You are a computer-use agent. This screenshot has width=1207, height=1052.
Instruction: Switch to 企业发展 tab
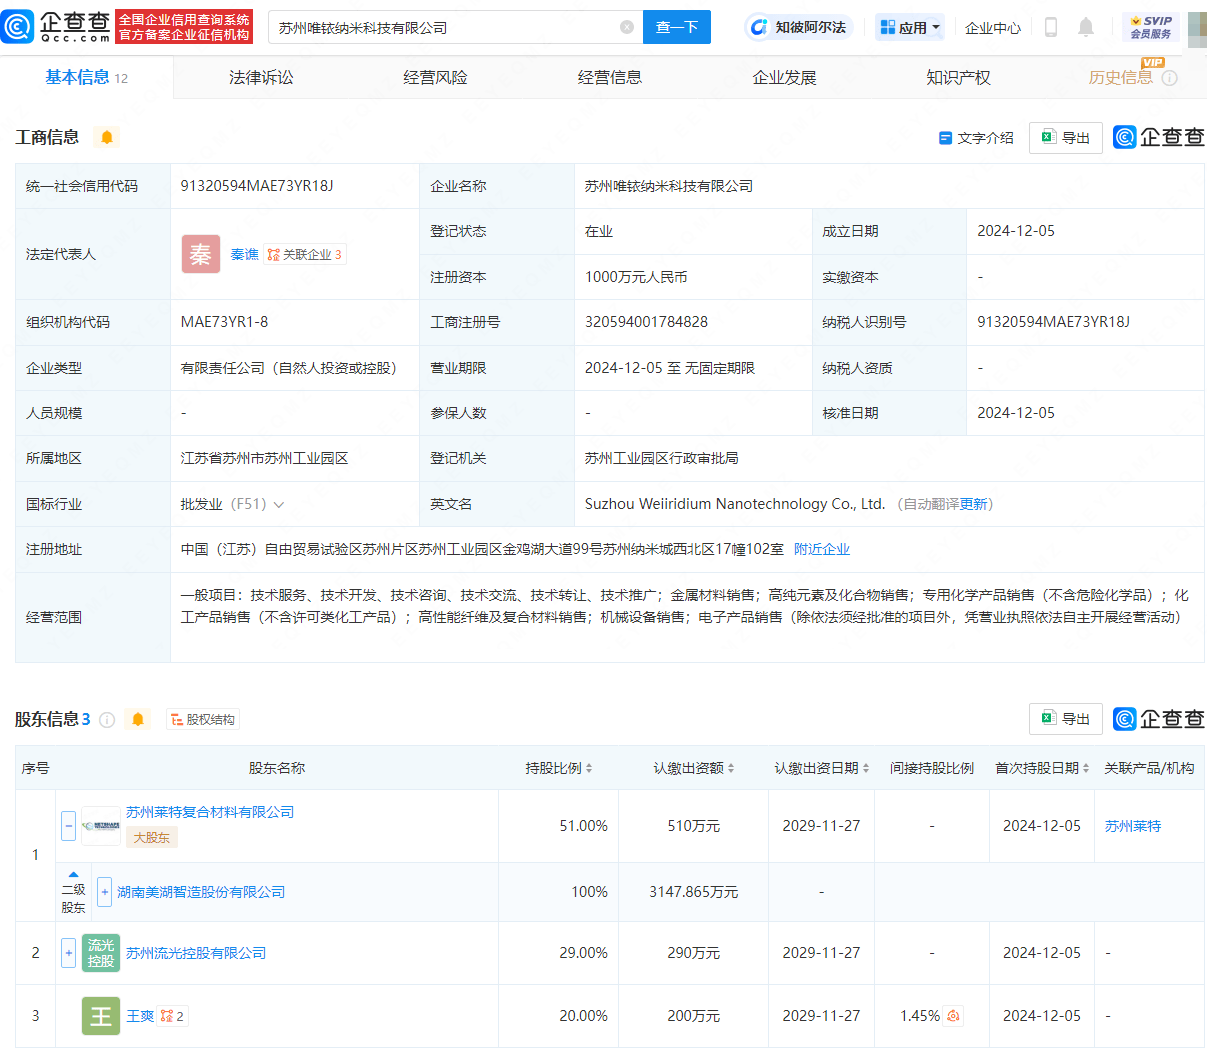coord(784,77)
